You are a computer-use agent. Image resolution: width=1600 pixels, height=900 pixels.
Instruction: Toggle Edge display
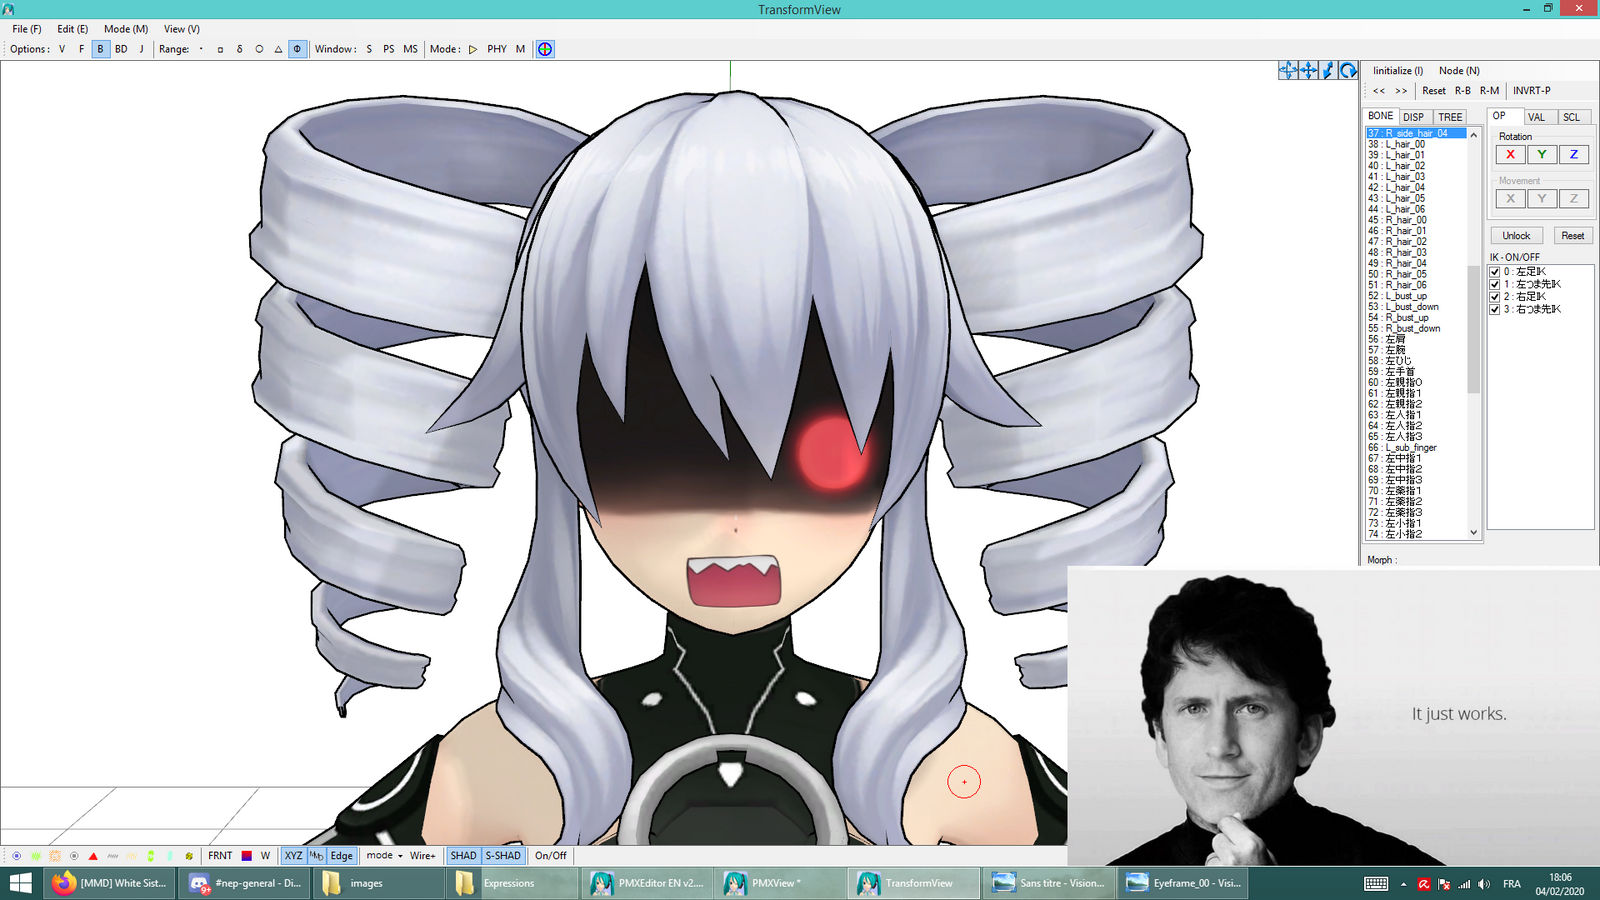click(342, 856)
